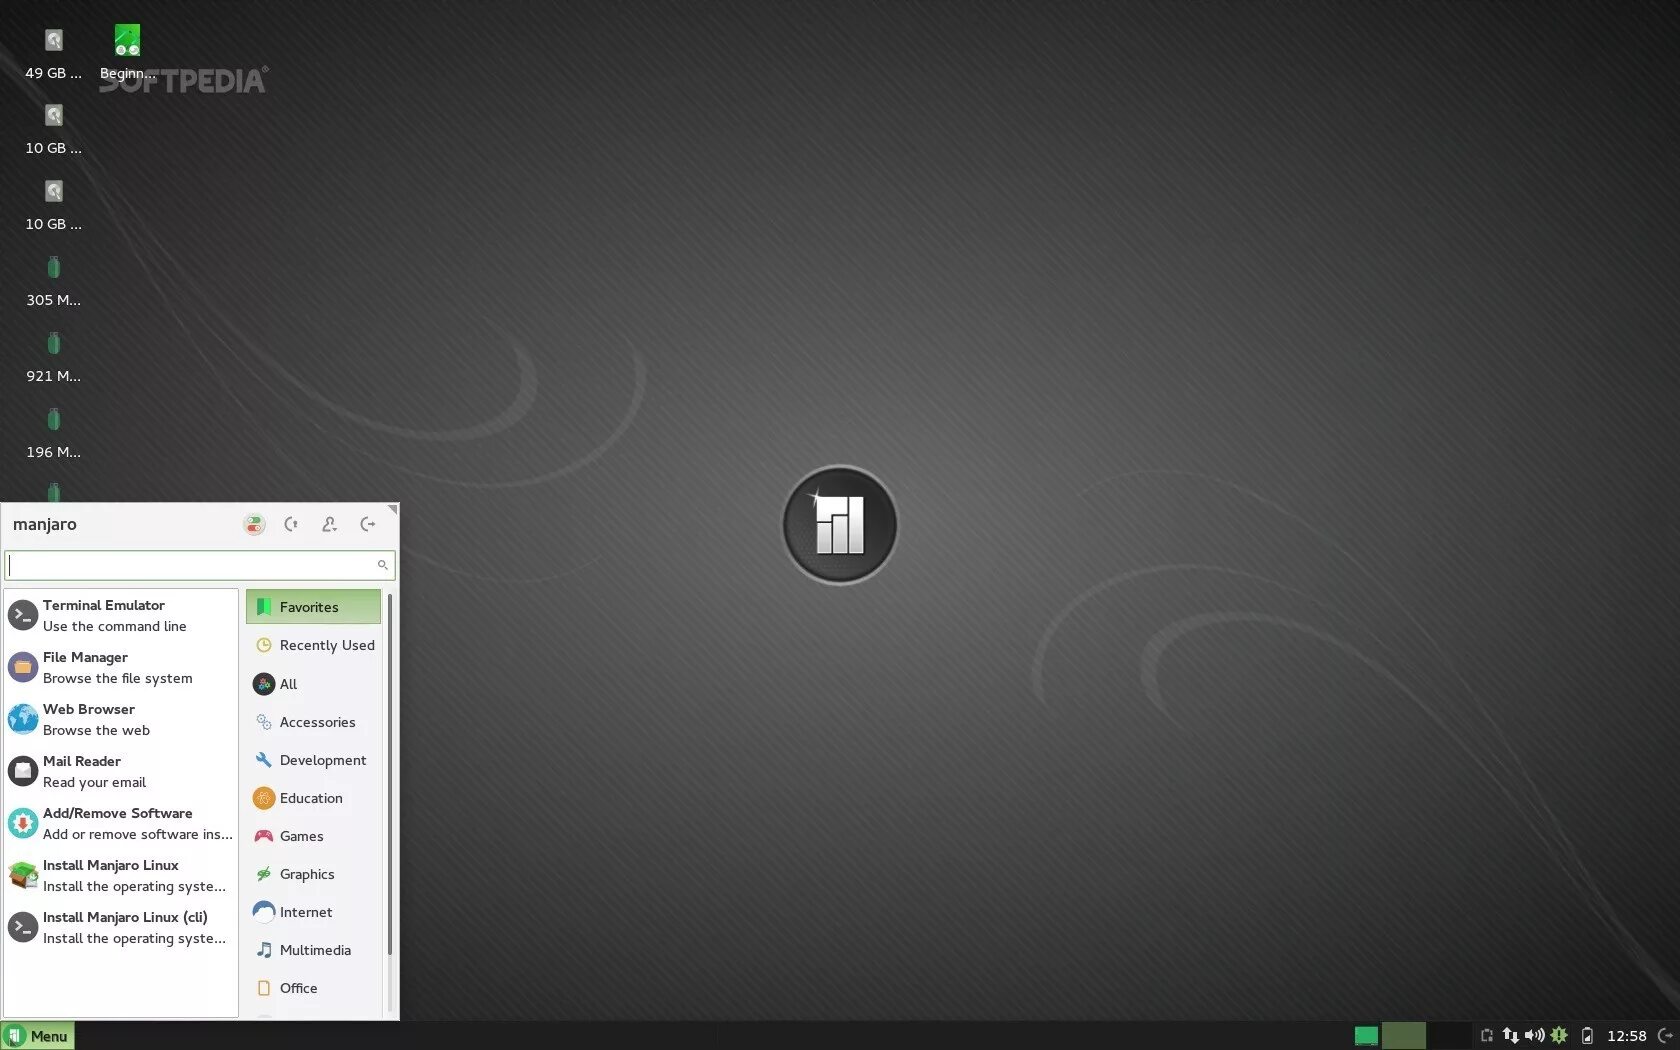Open the Office category
Image resolution: width=1680 pixels, height=1050 pixels.
(x=313, y=988)
